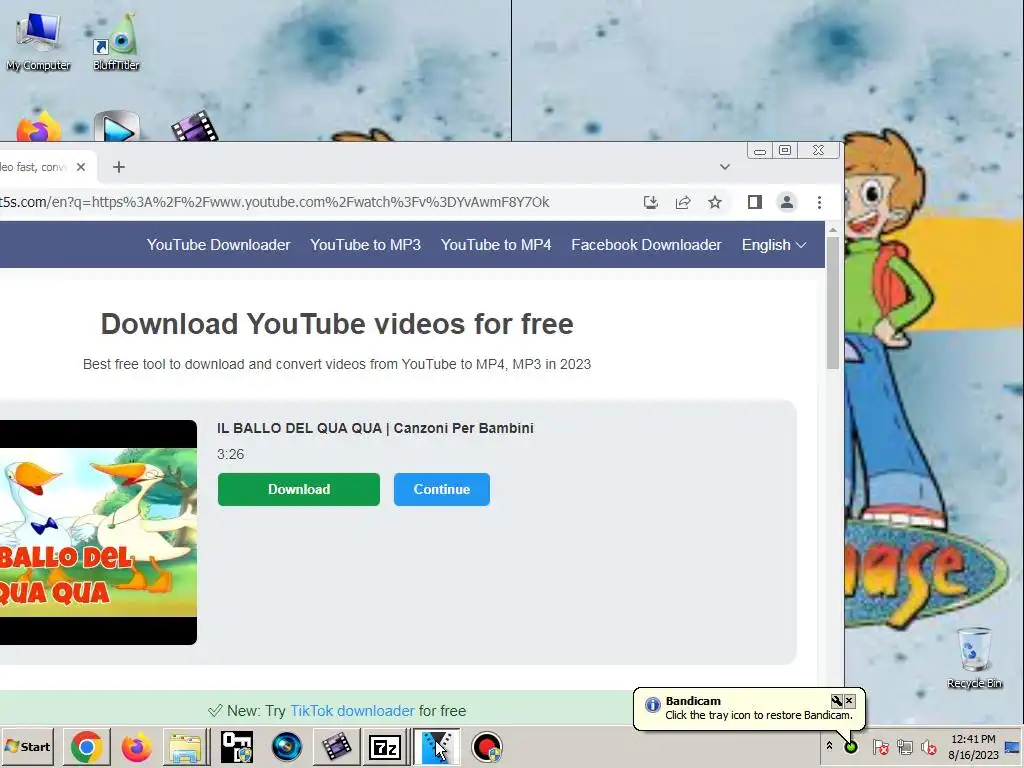1024x768 pixels.
Task: Close the current browser tab
Action: click(81, 167)
